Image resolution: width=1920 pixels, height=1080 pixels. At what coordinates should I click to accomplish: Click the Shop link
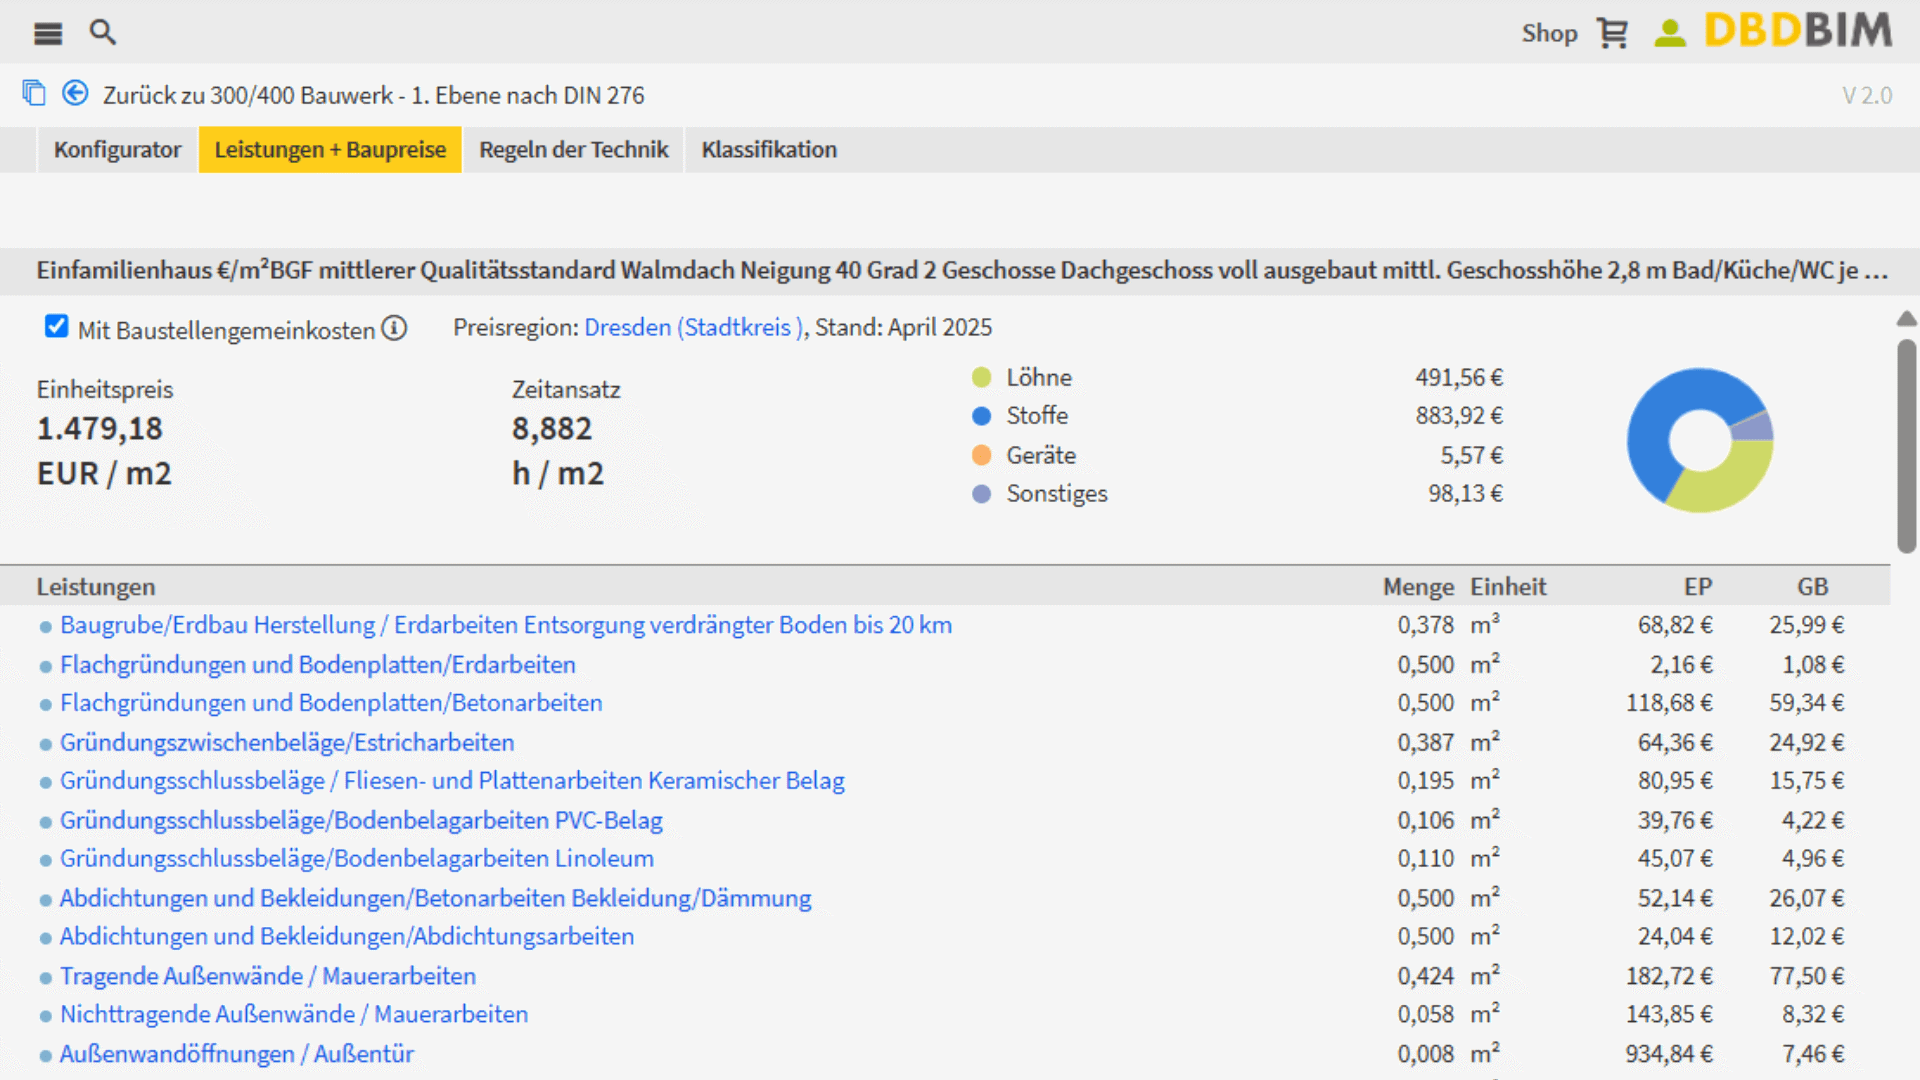[x=1549, y=33]
